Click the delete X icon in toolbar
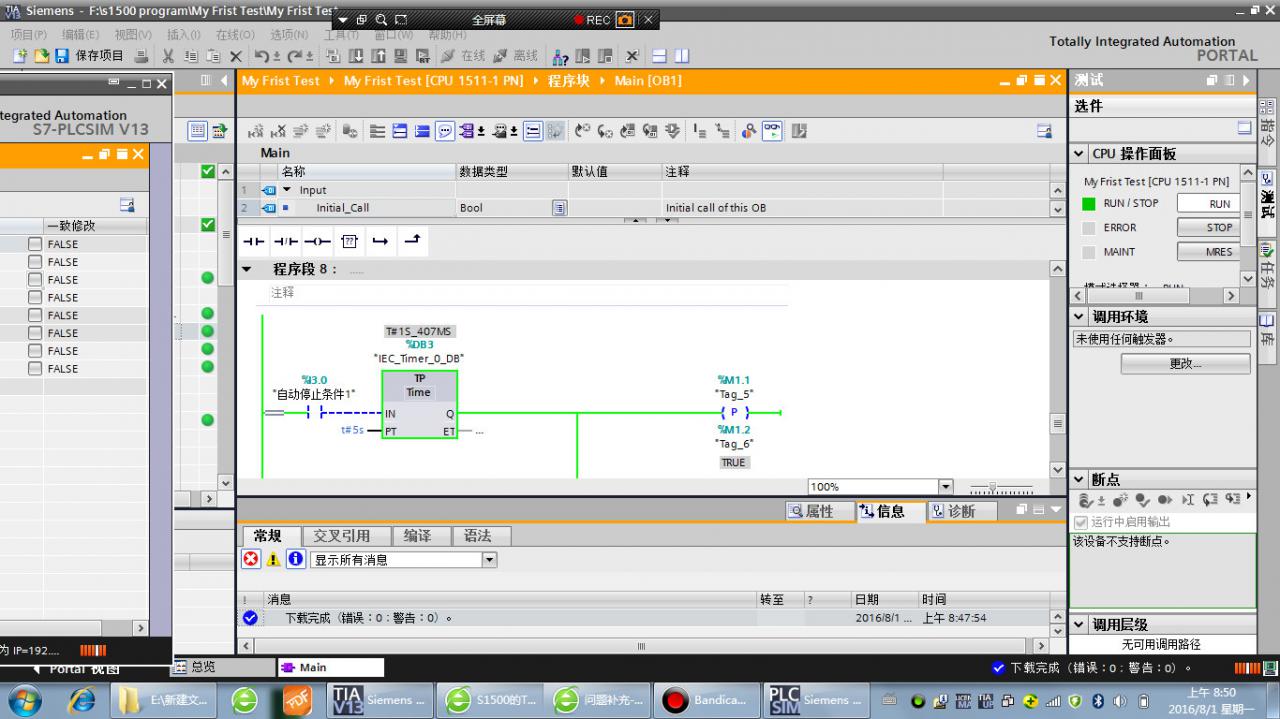 (x=236, y=56)
